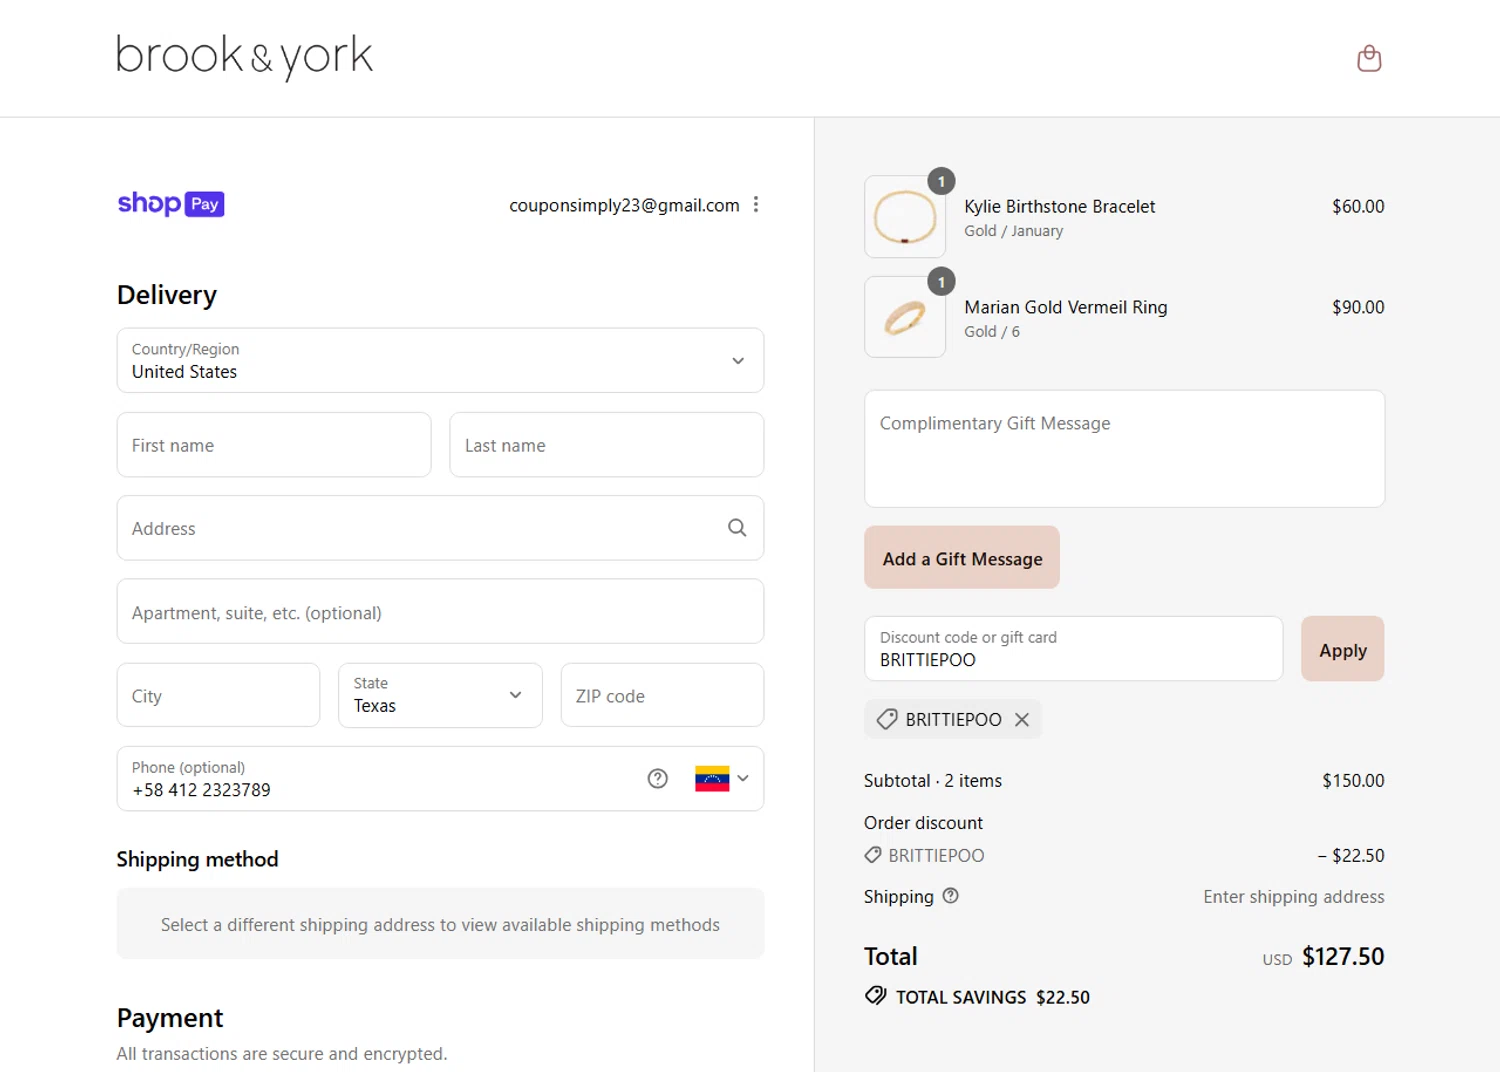Click the bracelet quantity badge showing 1
1500x1072 pixels.
tap(941, 181)
